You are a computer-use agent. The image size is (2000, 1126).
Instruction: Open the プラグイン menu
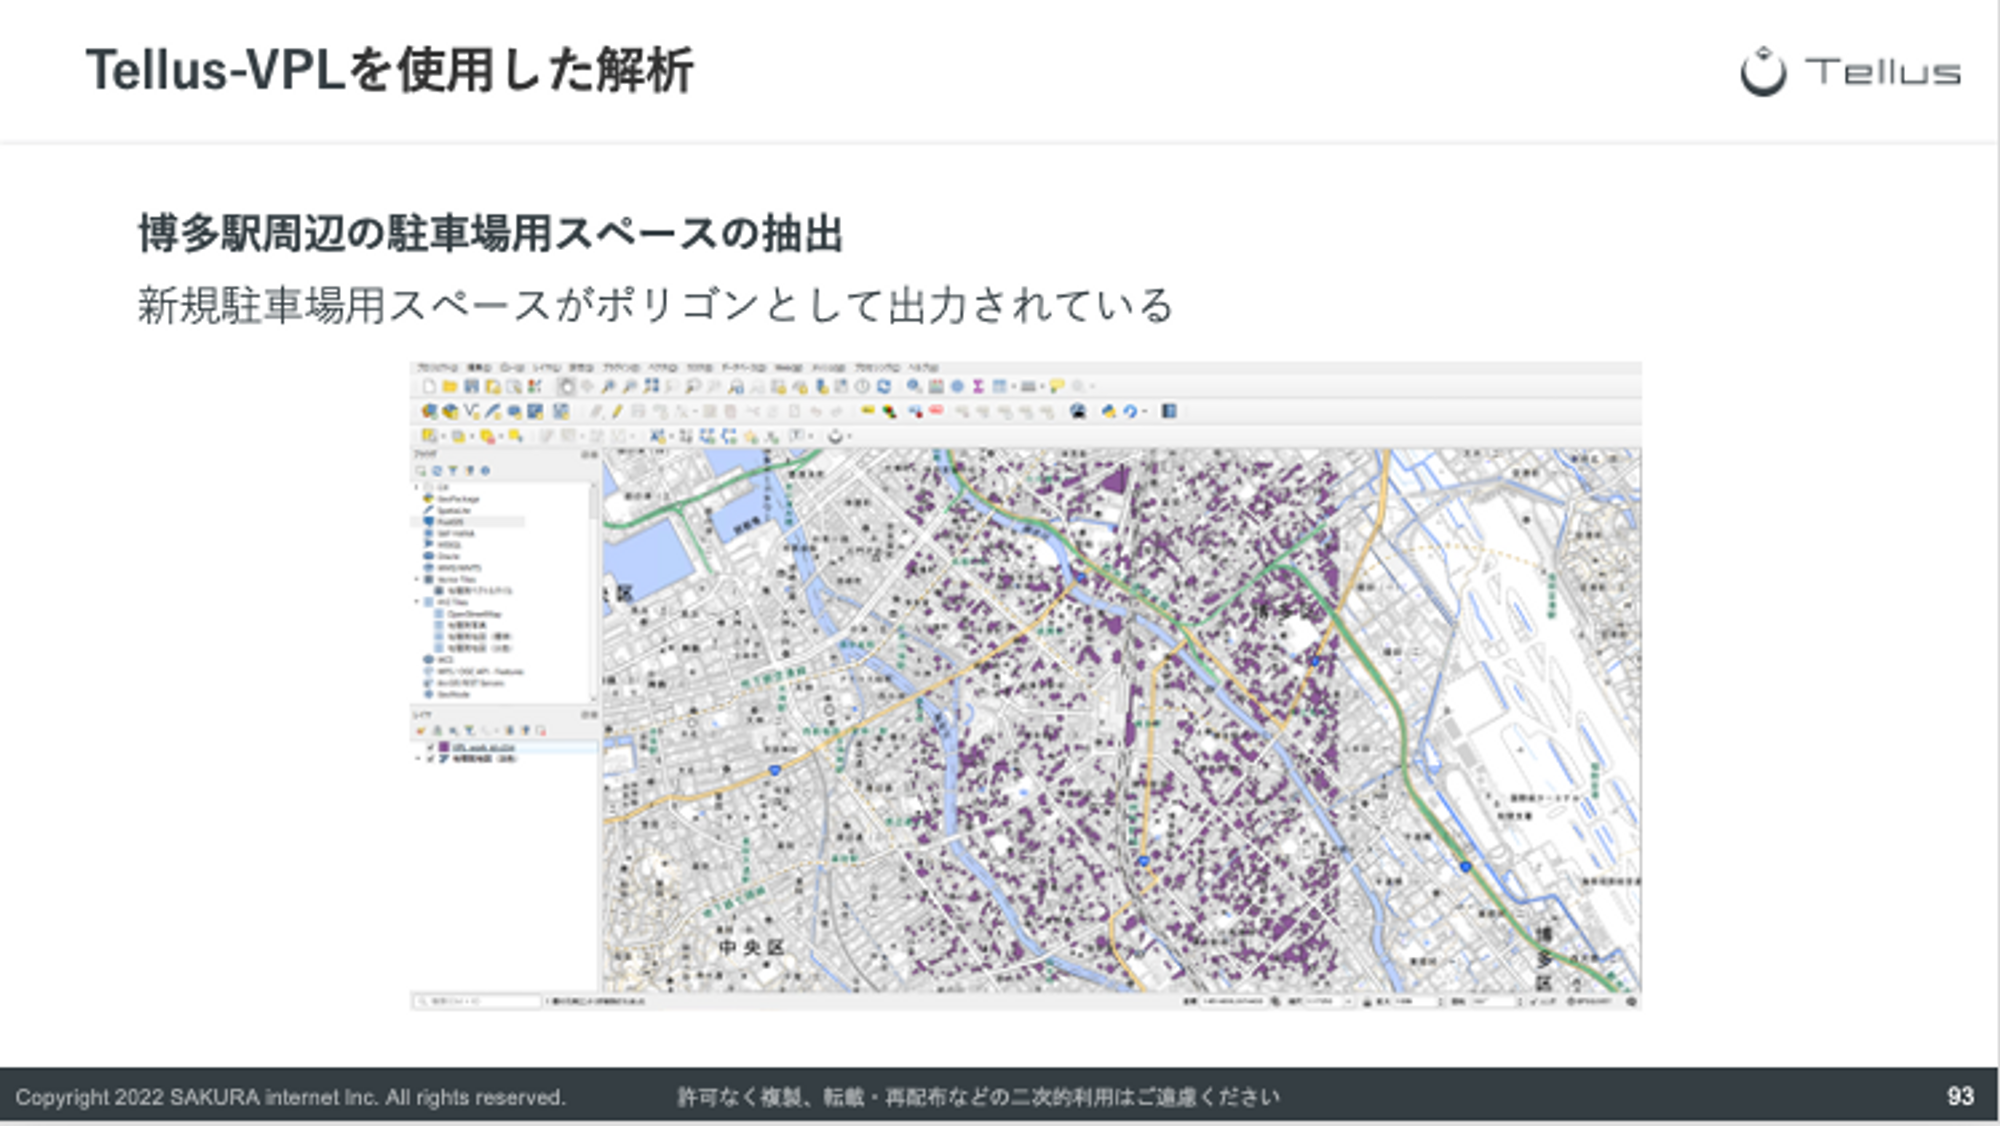coord(620,368)
